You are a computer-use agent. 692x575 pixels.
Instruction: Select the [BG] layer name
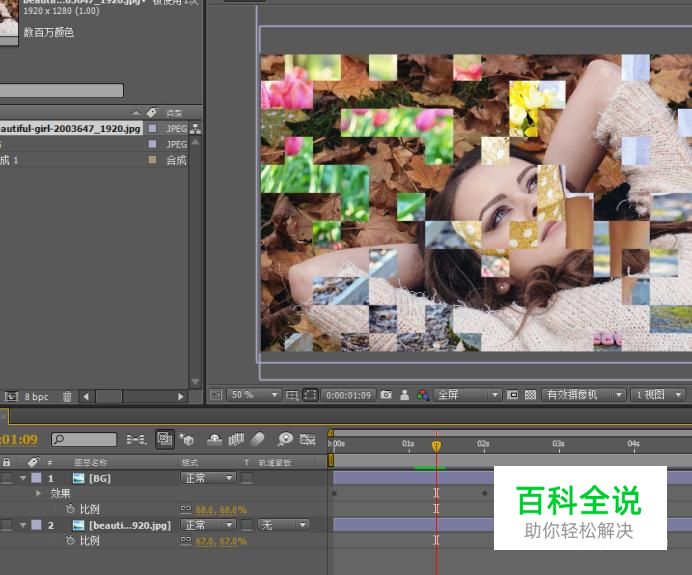pos(100,478)
